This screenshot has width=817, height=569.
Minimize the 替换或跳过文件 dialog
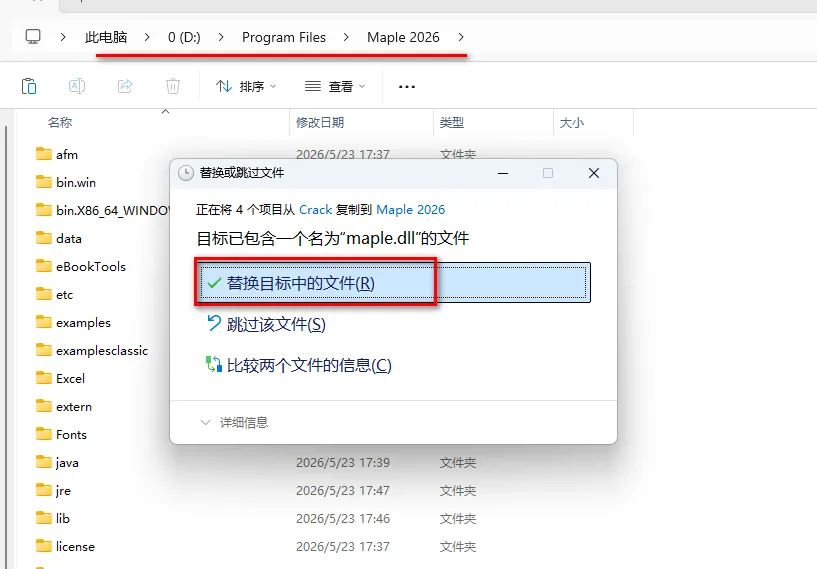[503, 173]
